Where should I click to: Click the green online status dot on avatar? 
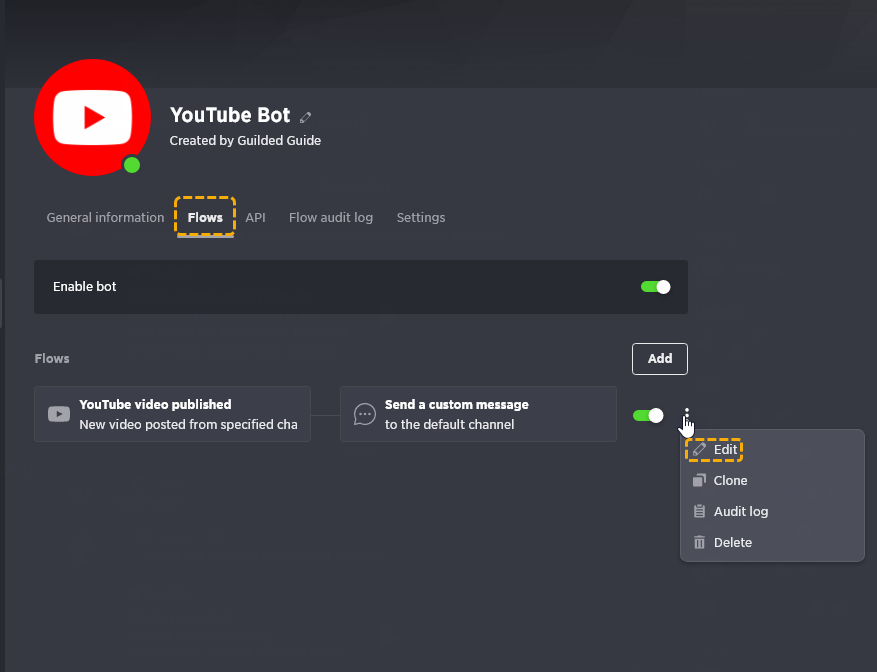tap(132, 165)
